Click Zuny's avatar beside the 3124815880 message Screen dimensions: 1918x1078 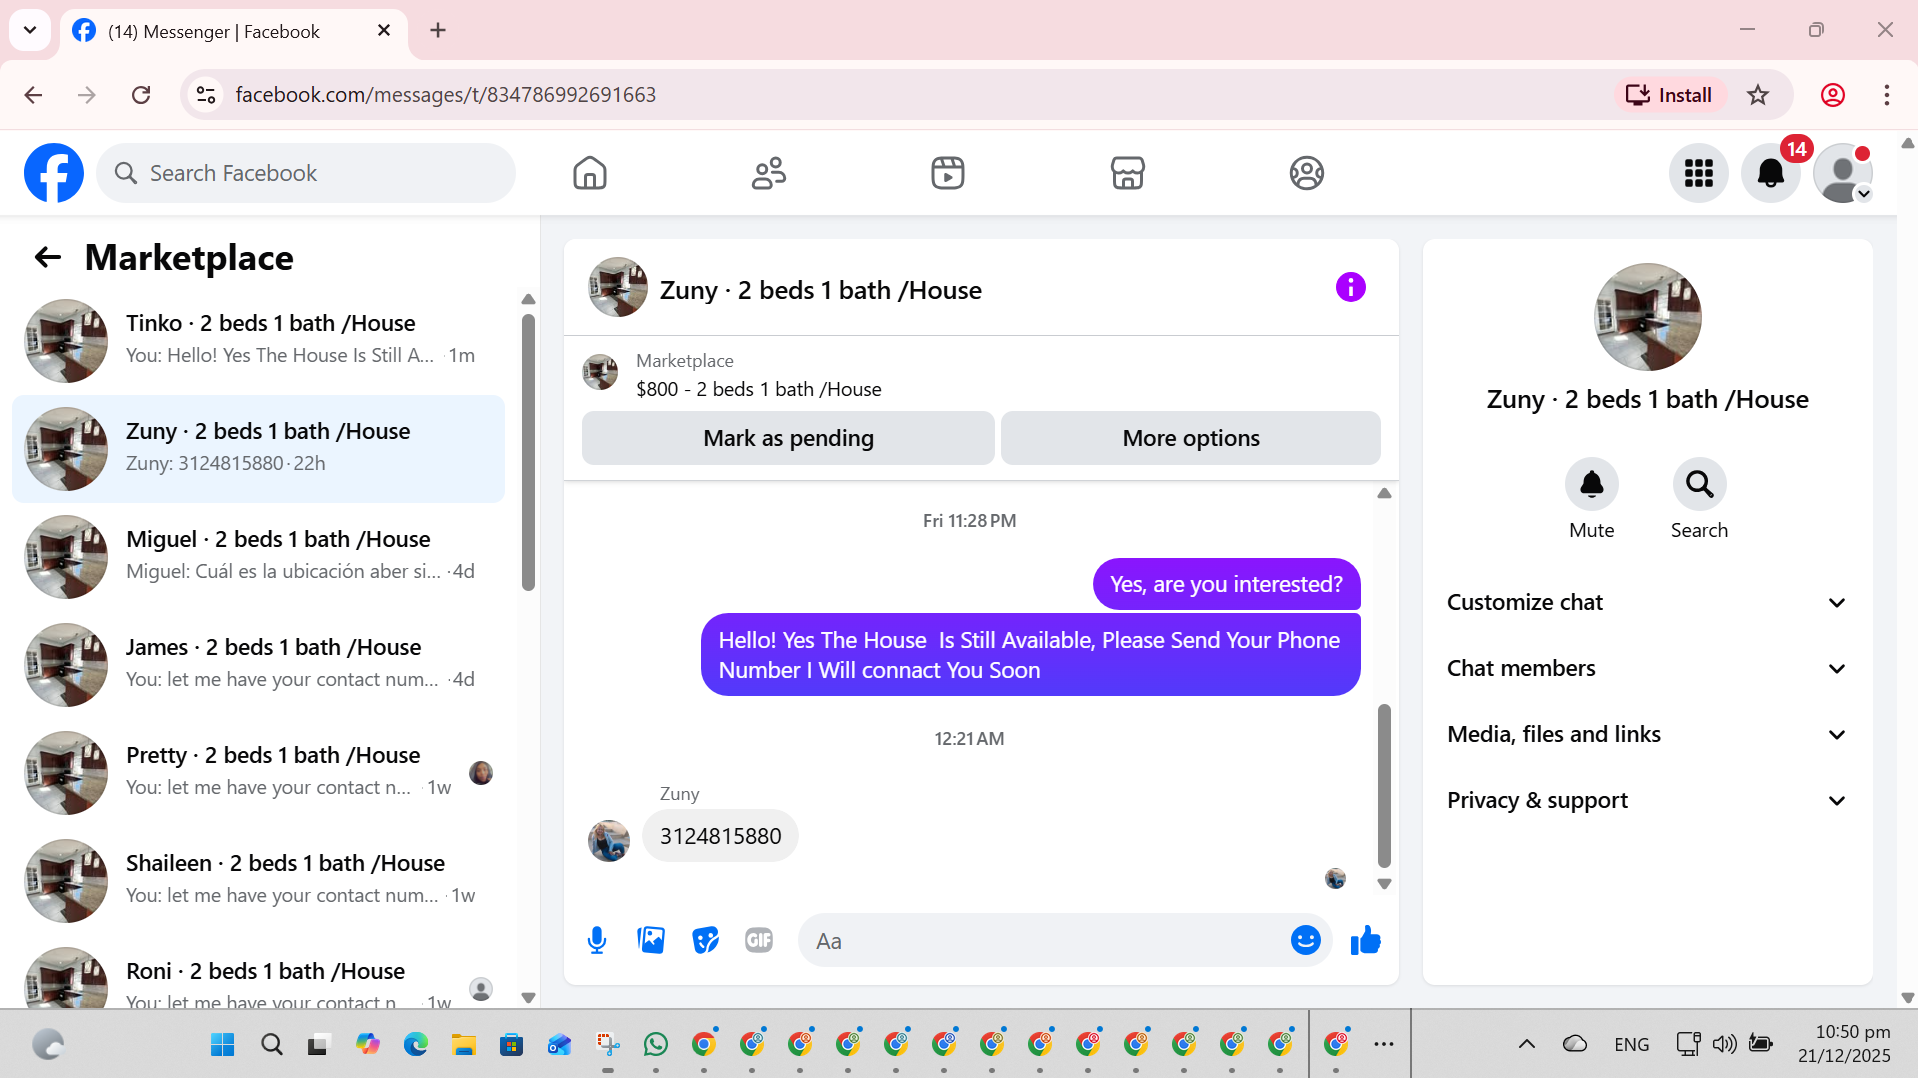pos(609,841)
